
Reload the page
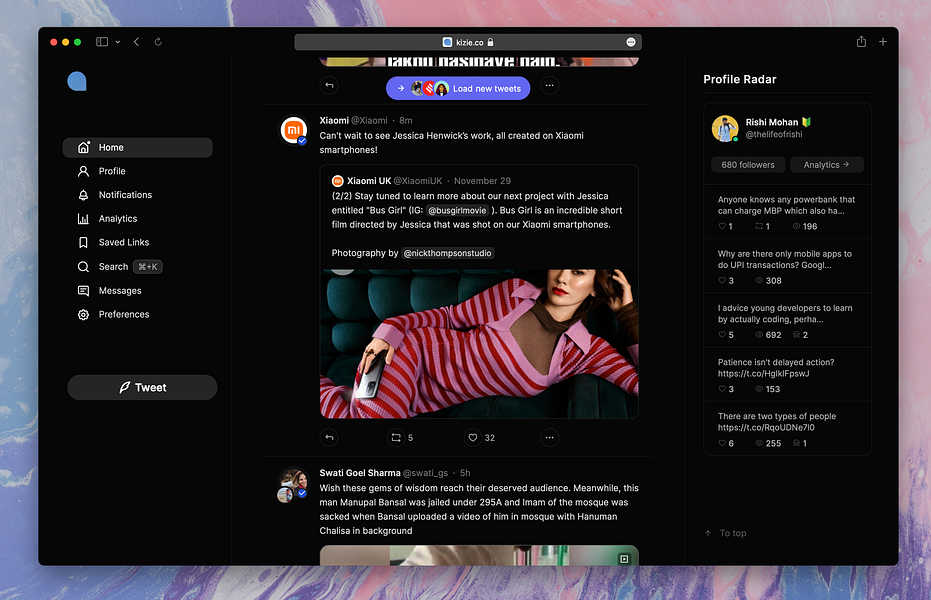click(x=158, y=42)
